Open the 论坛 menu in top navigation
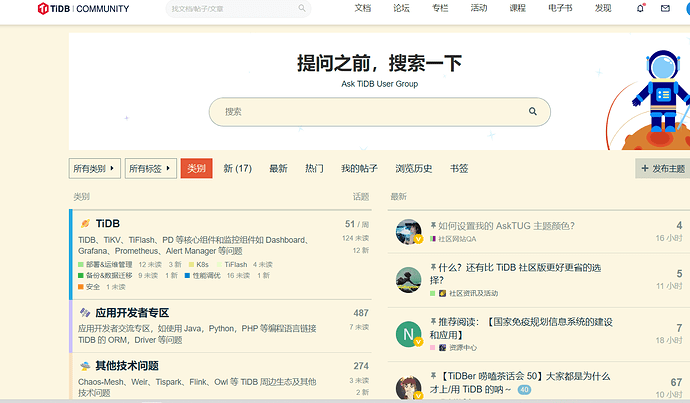 point(401,8)
